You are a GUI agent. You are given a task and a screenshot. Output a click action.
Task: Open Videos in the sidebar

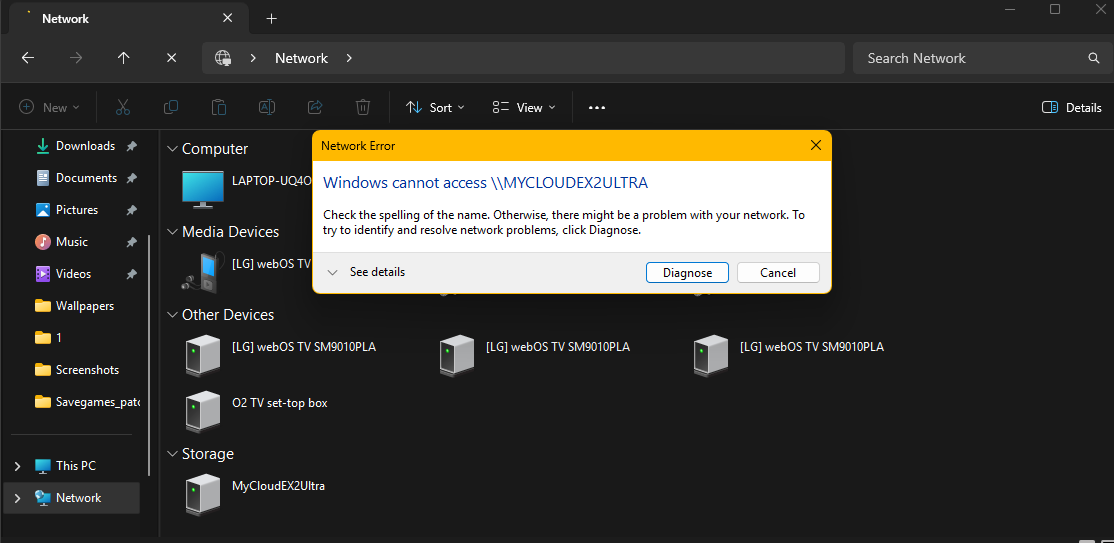(73, 274)
